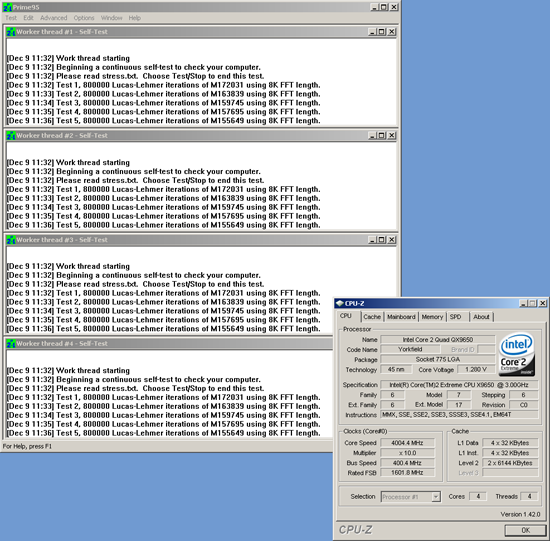The width and height of the screenshot is (550, 541).
Task: Click the Core Speed value 4004.4 MHz
Action: [407, 443]
